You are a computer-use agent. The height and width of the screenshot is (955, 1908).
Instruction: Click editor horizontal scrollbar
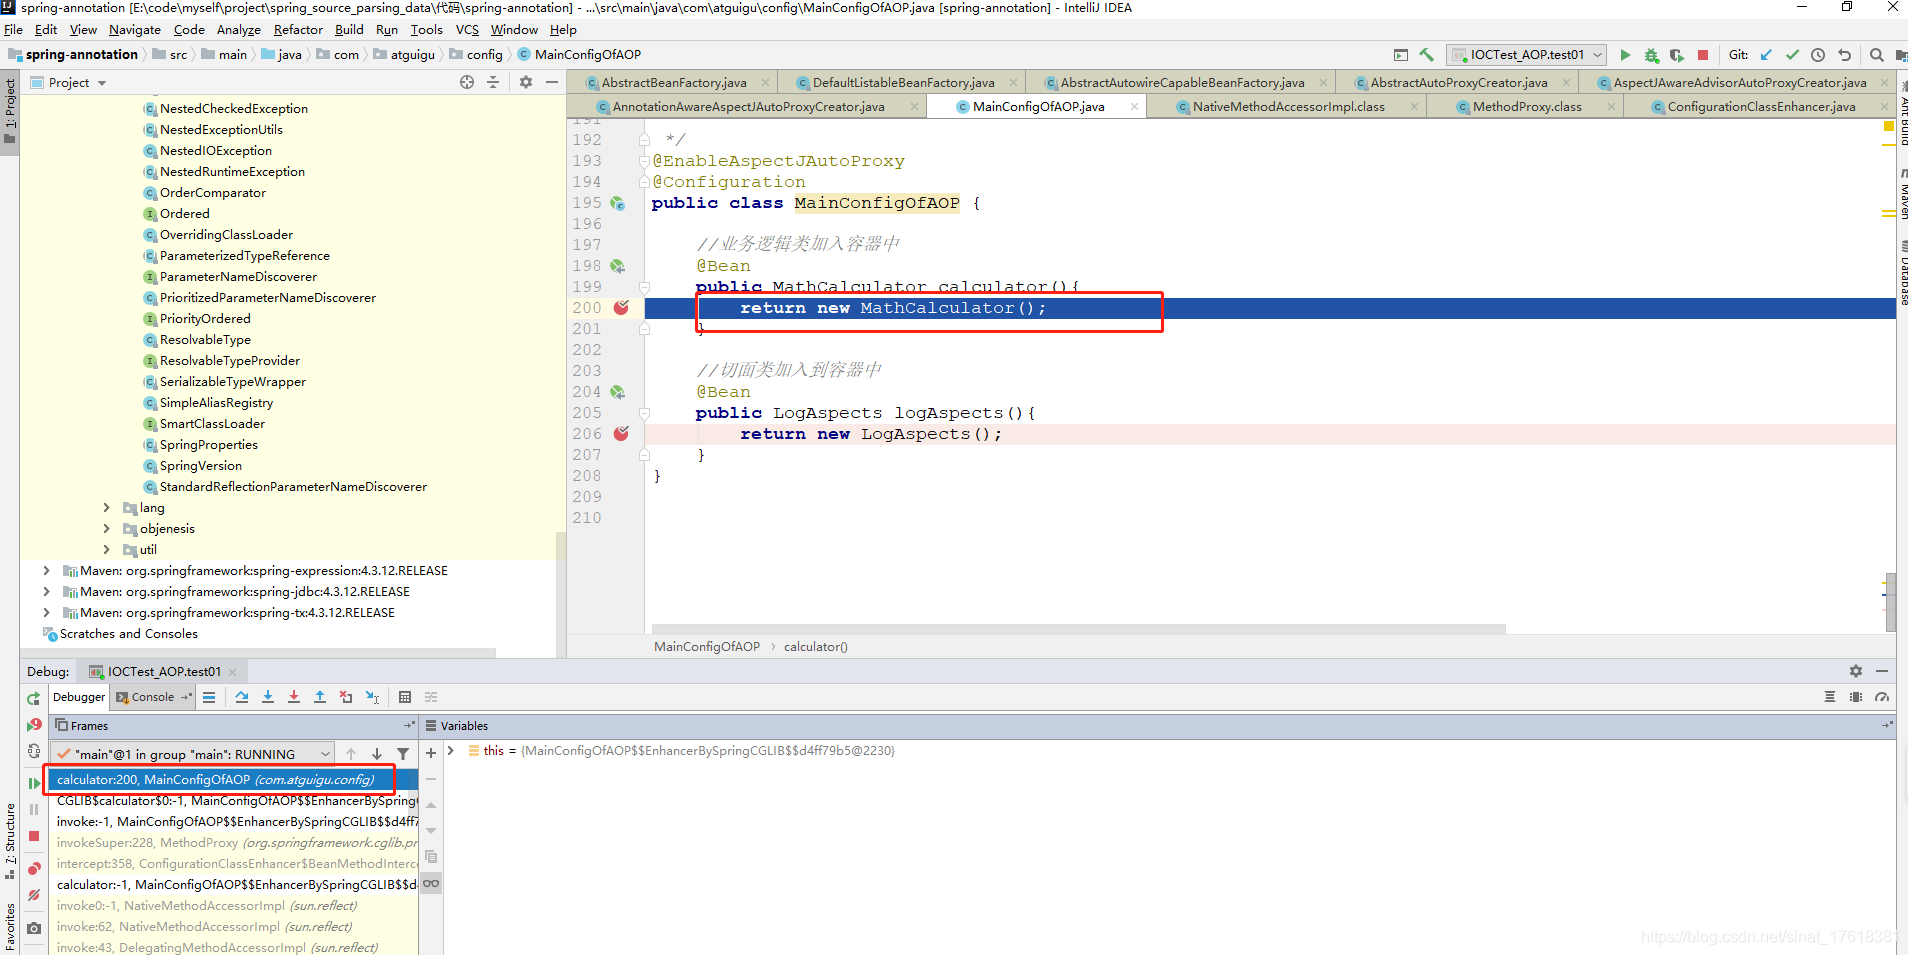[1079, 629]
